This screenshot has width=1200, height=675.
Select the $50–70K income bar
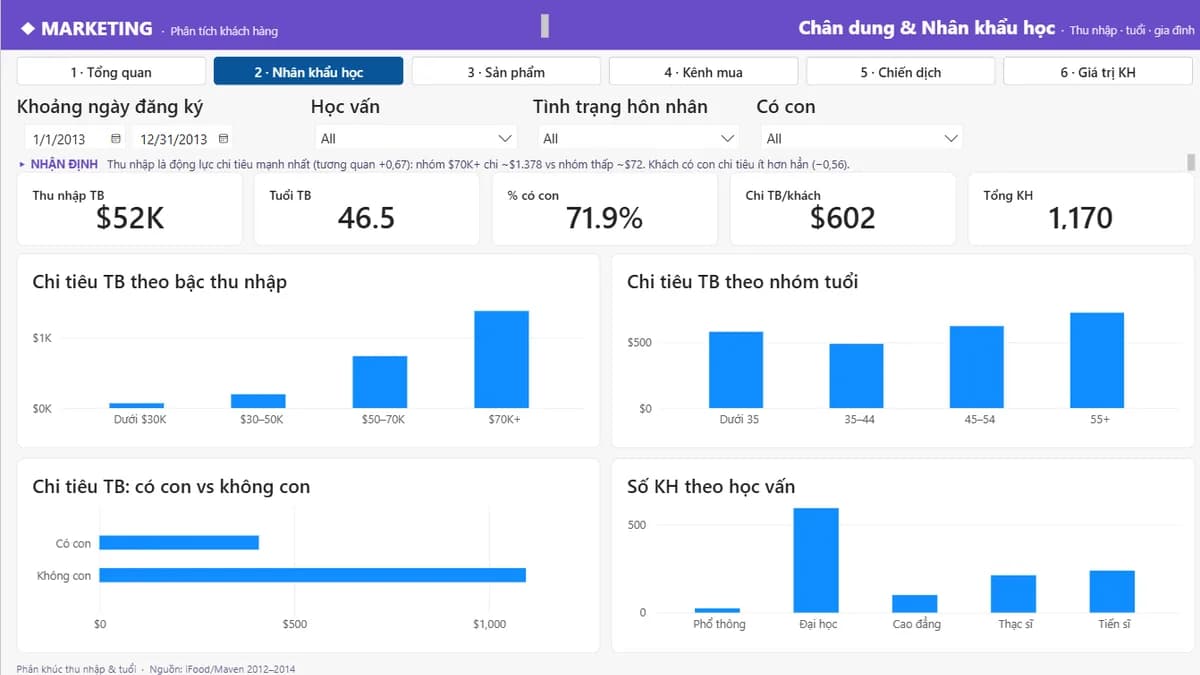[x=380, y=382]
